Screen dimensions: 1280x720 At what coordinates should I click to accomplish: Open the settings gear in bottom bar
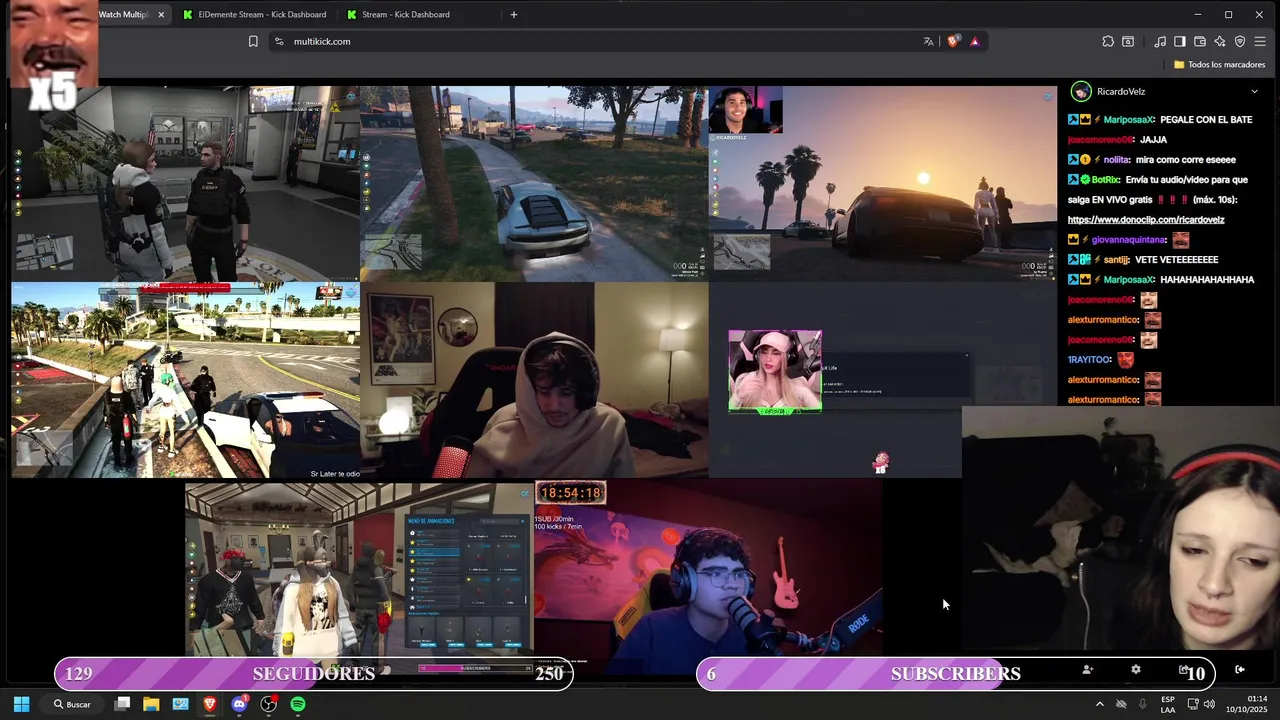pyautogui.click(x=1135, y=669)
